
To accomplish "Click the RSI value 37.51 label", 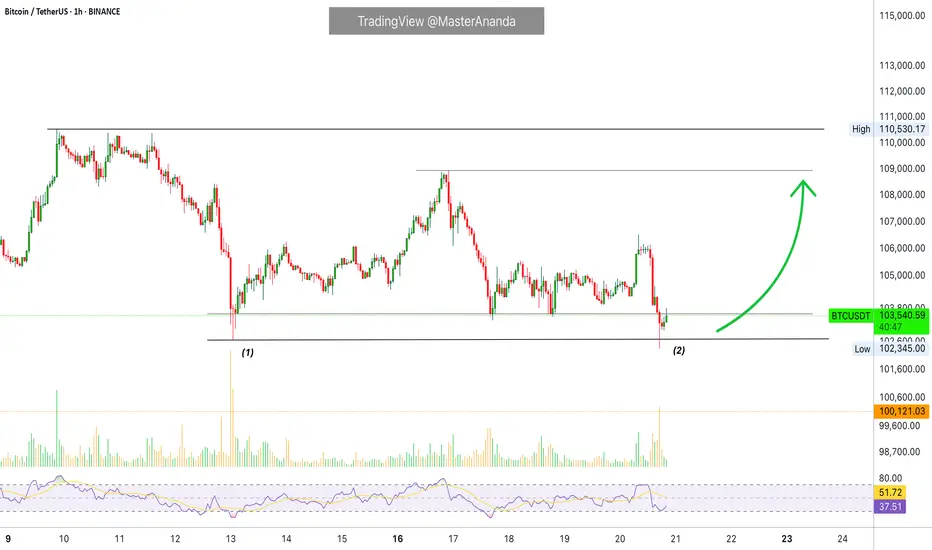I will (x=890, y=507).
